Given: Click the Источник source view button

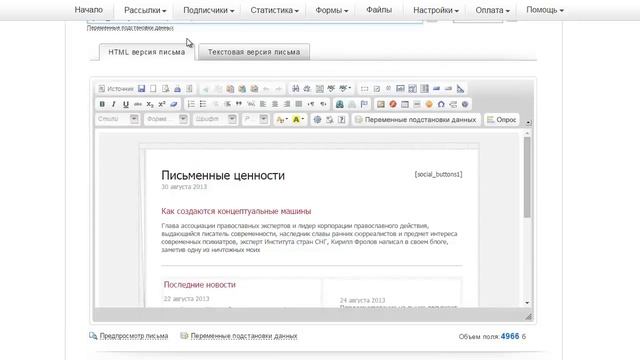Looking at the screenshot, I should [x=116, y=89].
